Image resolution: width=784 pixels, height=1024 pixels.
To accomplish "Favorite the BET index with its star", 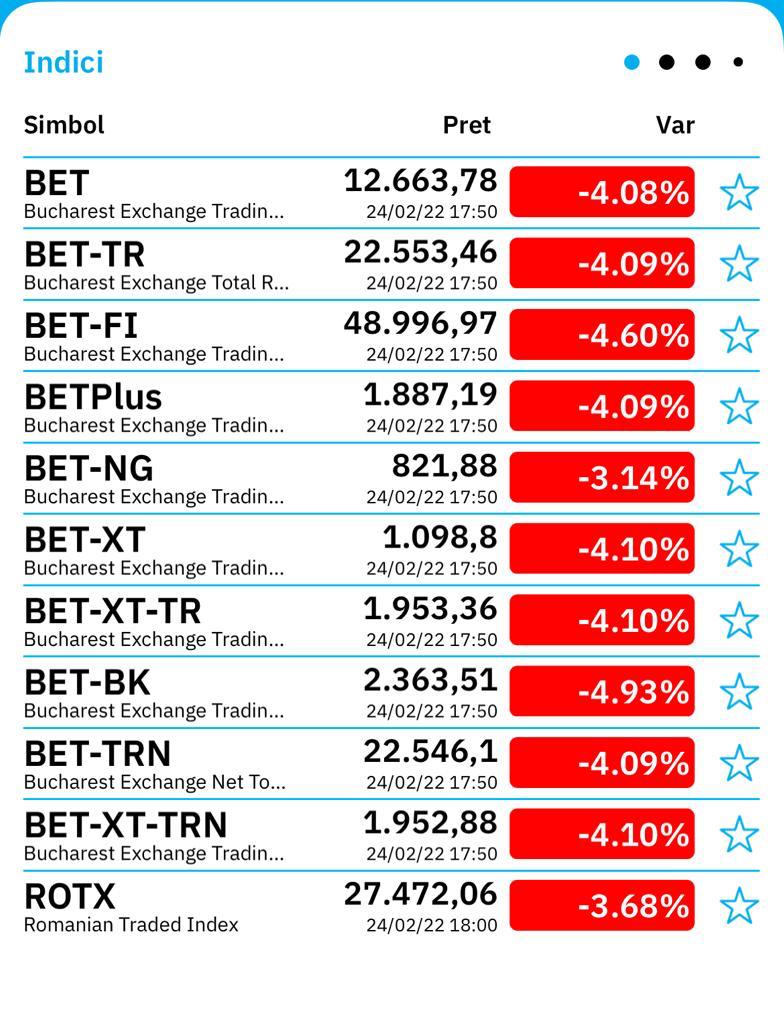I will [739, 192].
